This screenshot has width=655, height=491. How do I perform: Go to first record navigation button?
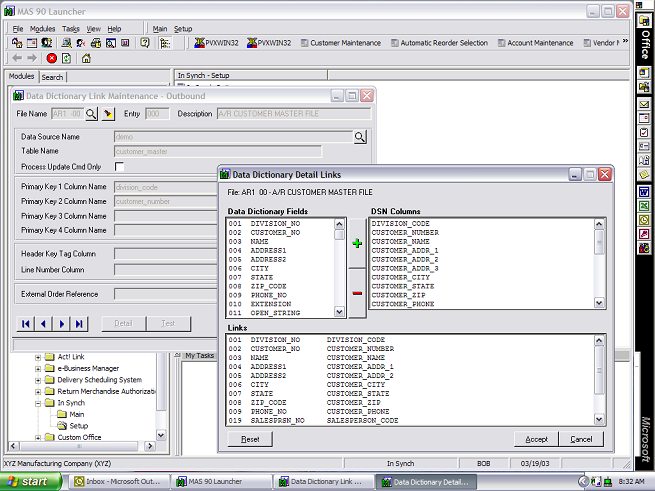point(25,323)
